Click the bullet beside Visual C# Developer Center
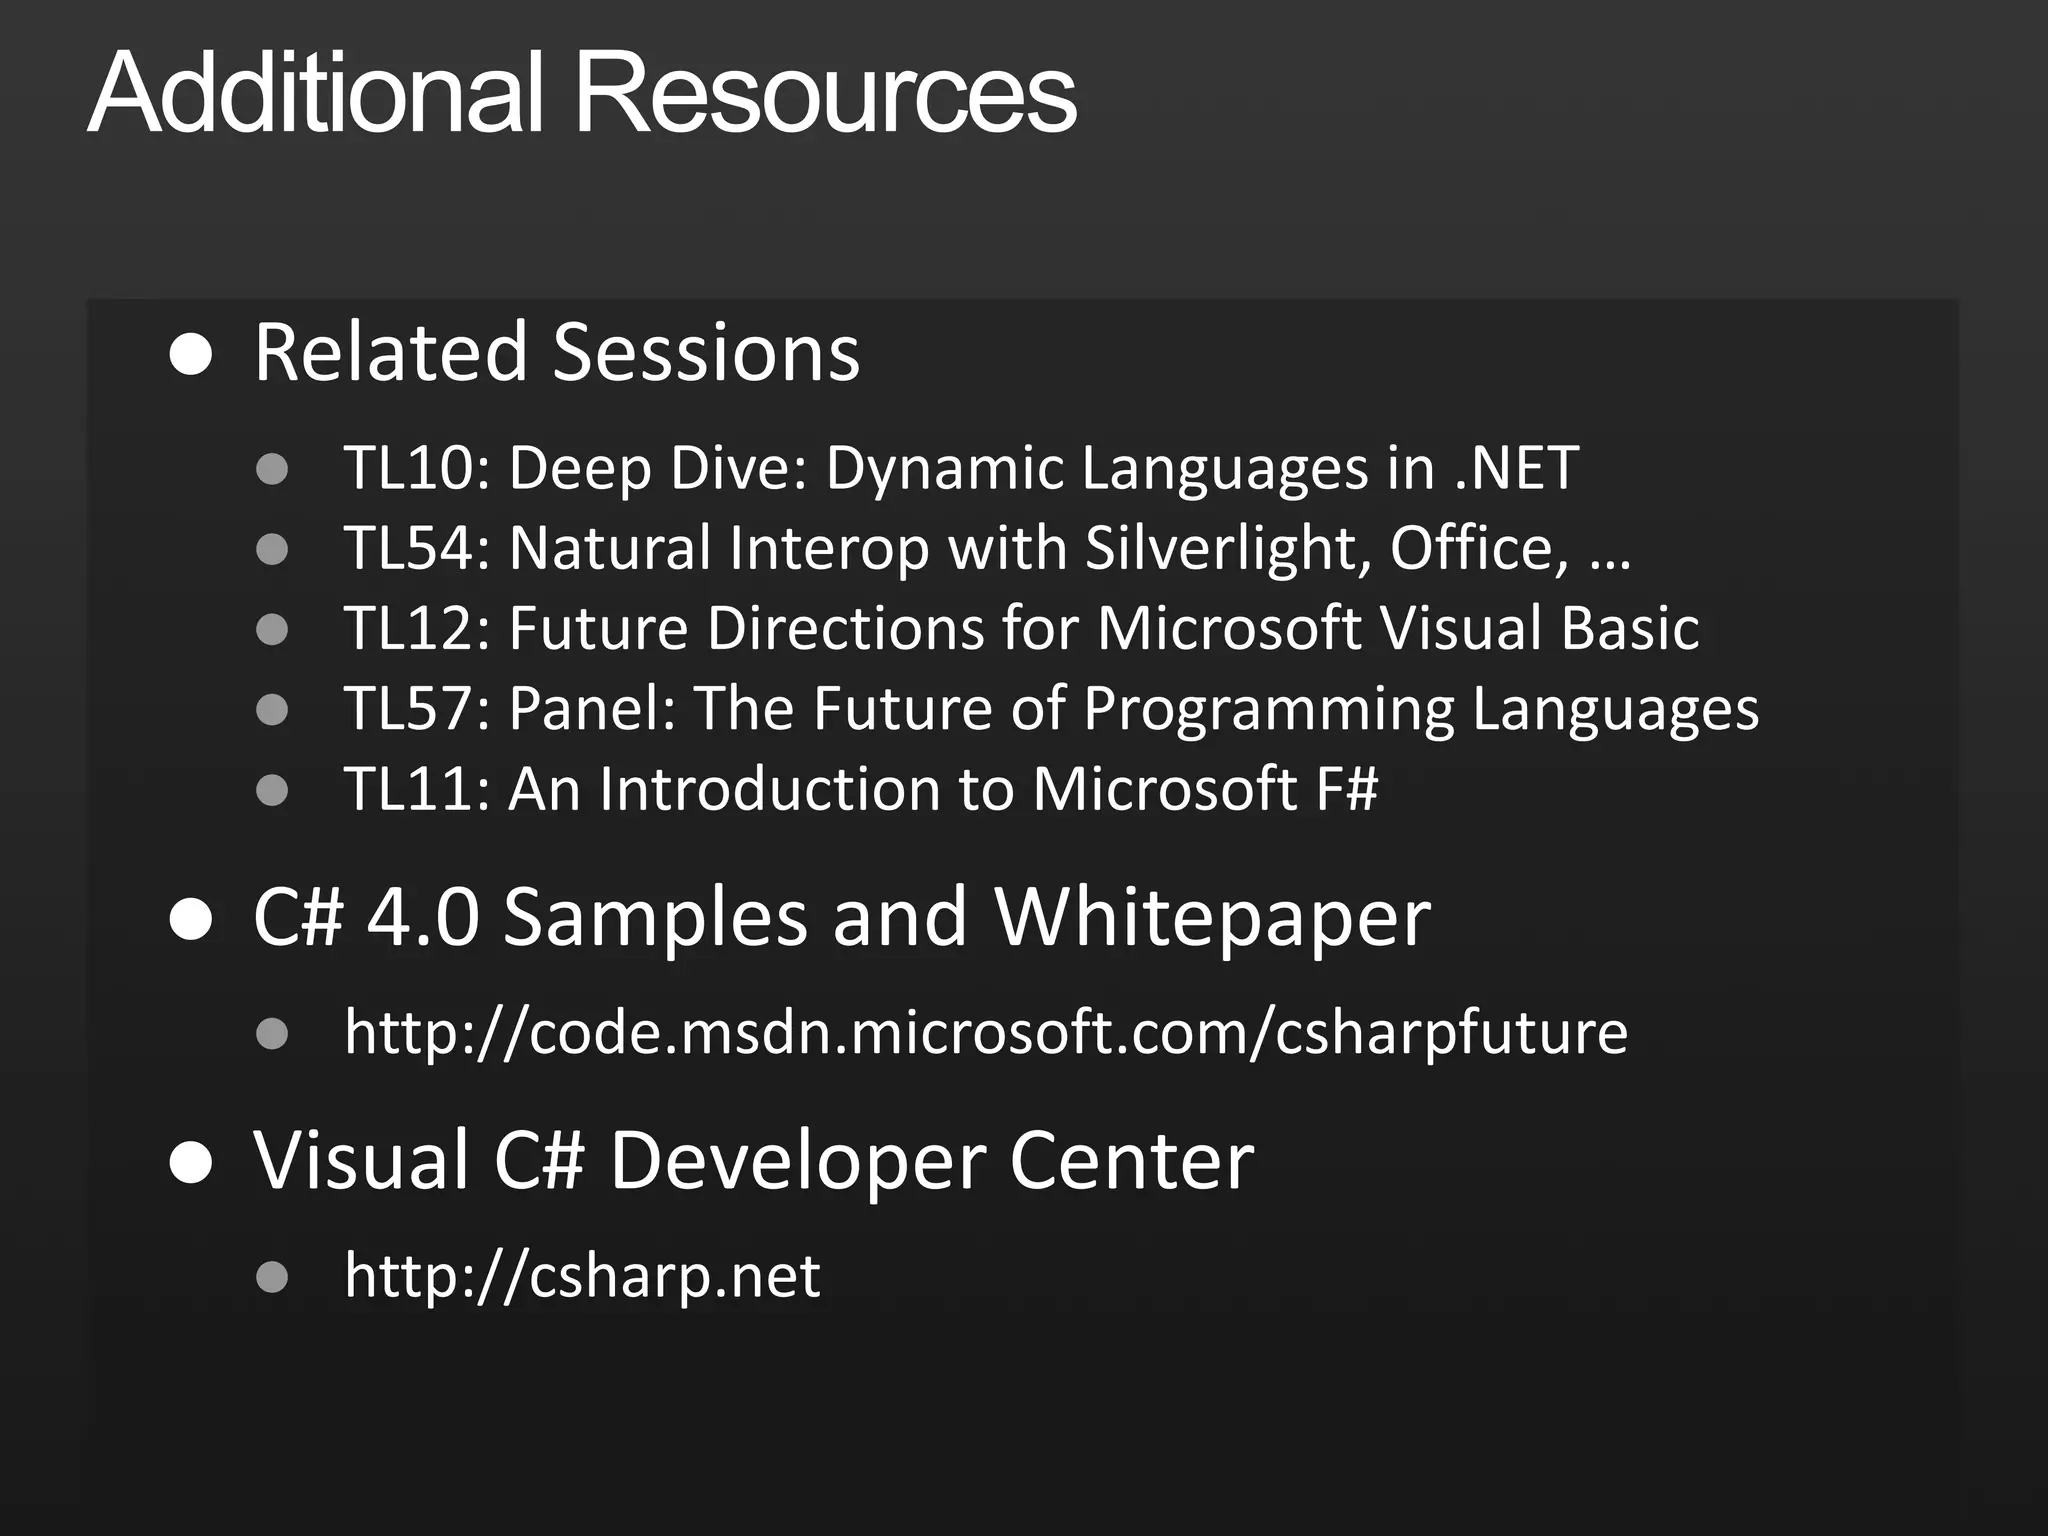The image size is (2048, 1536). coord(191,1164)
